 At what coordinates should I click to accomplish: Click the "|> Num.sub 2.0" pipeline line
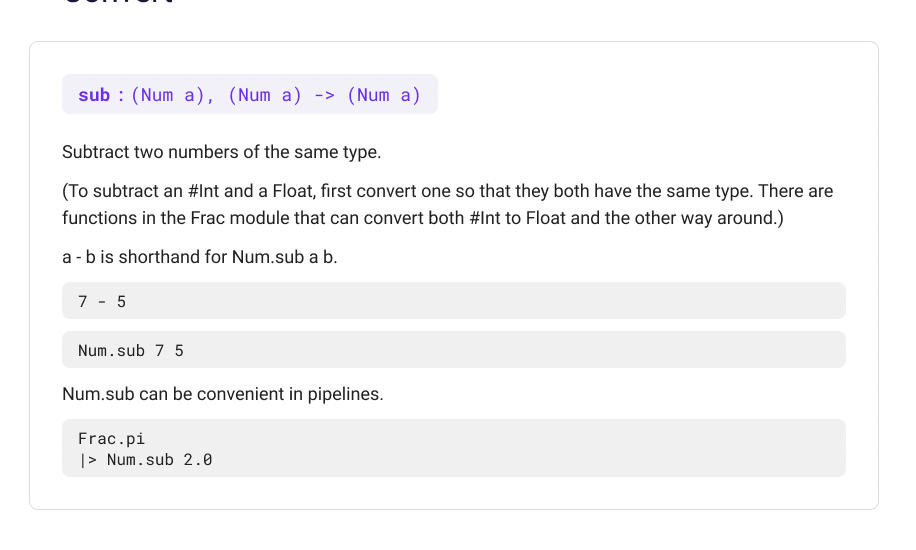click(145, 460)
